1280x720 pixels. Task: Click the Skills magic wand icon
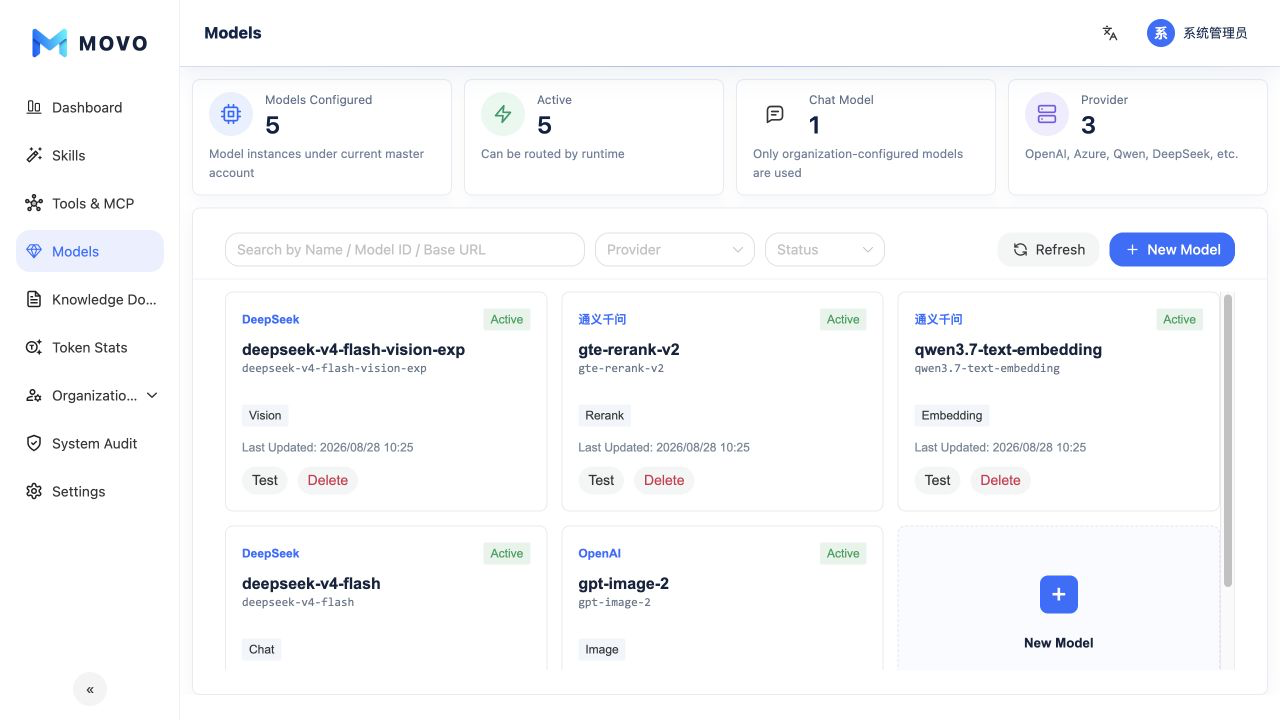34,155
